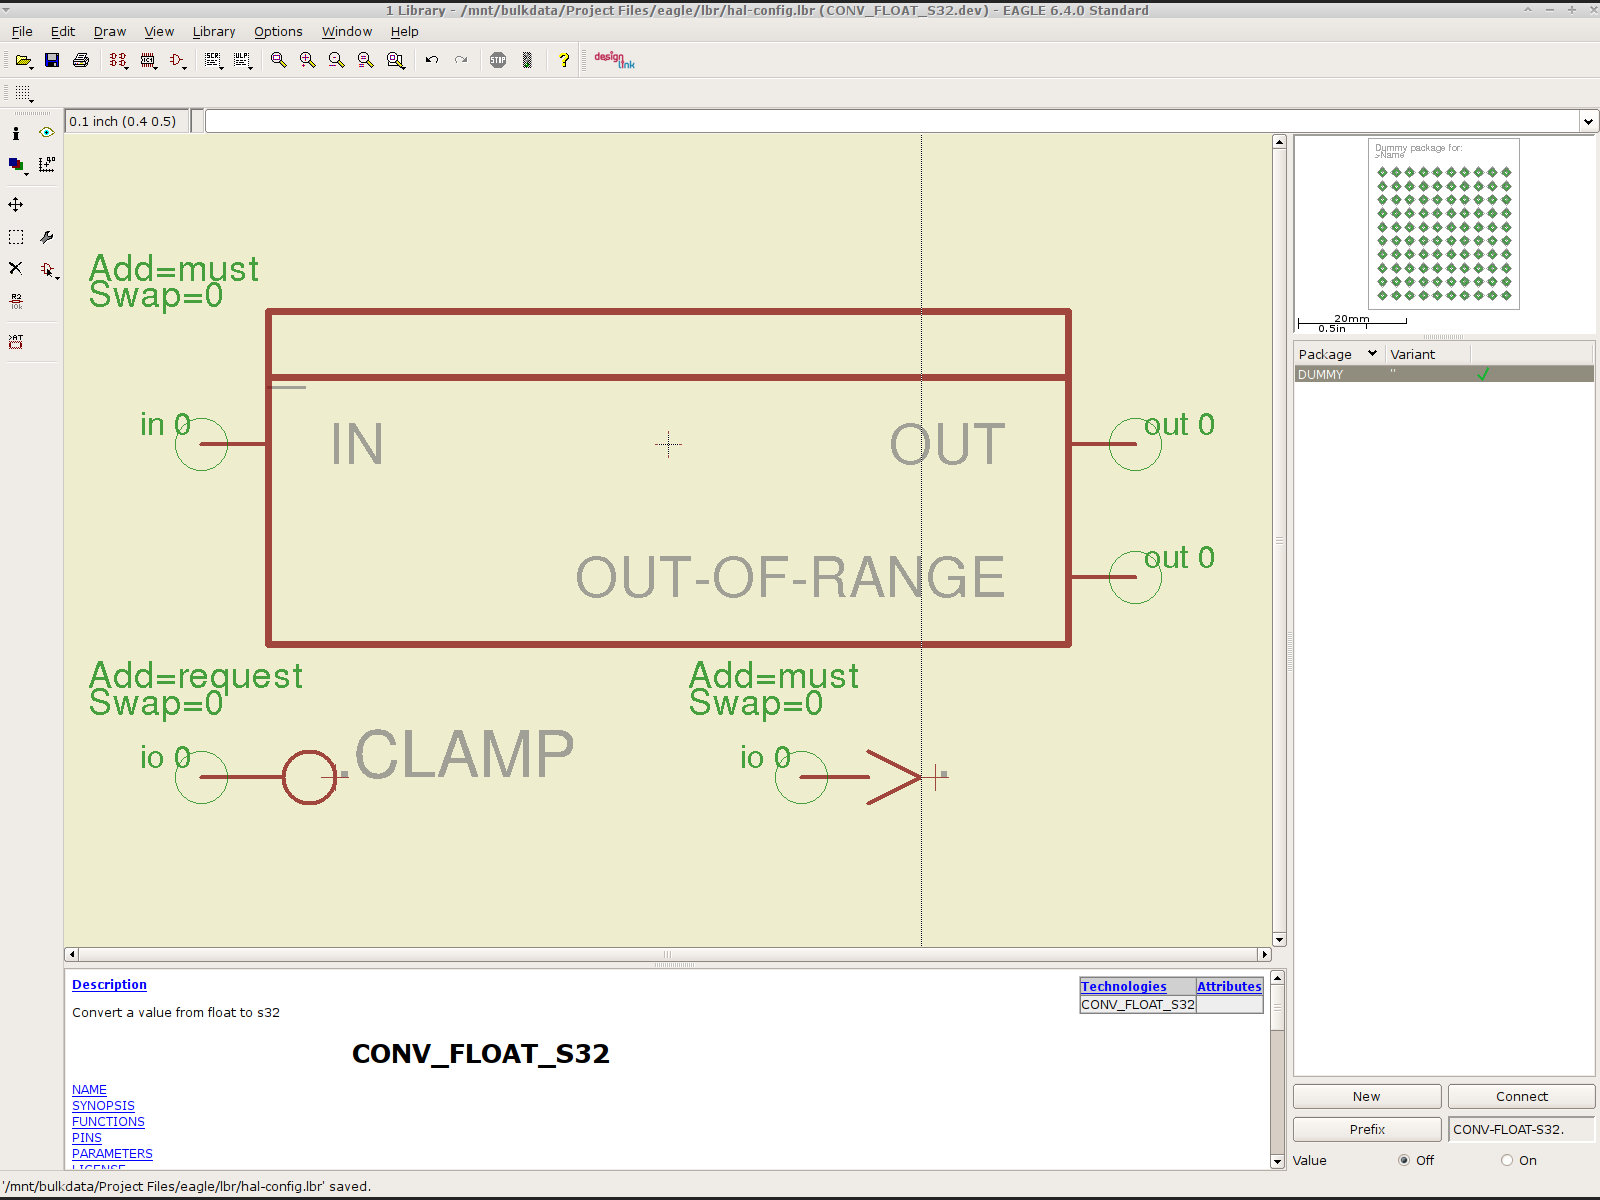Run a ULP script icon
The width and height of the screenshot is (1600, 1200).
243,60
